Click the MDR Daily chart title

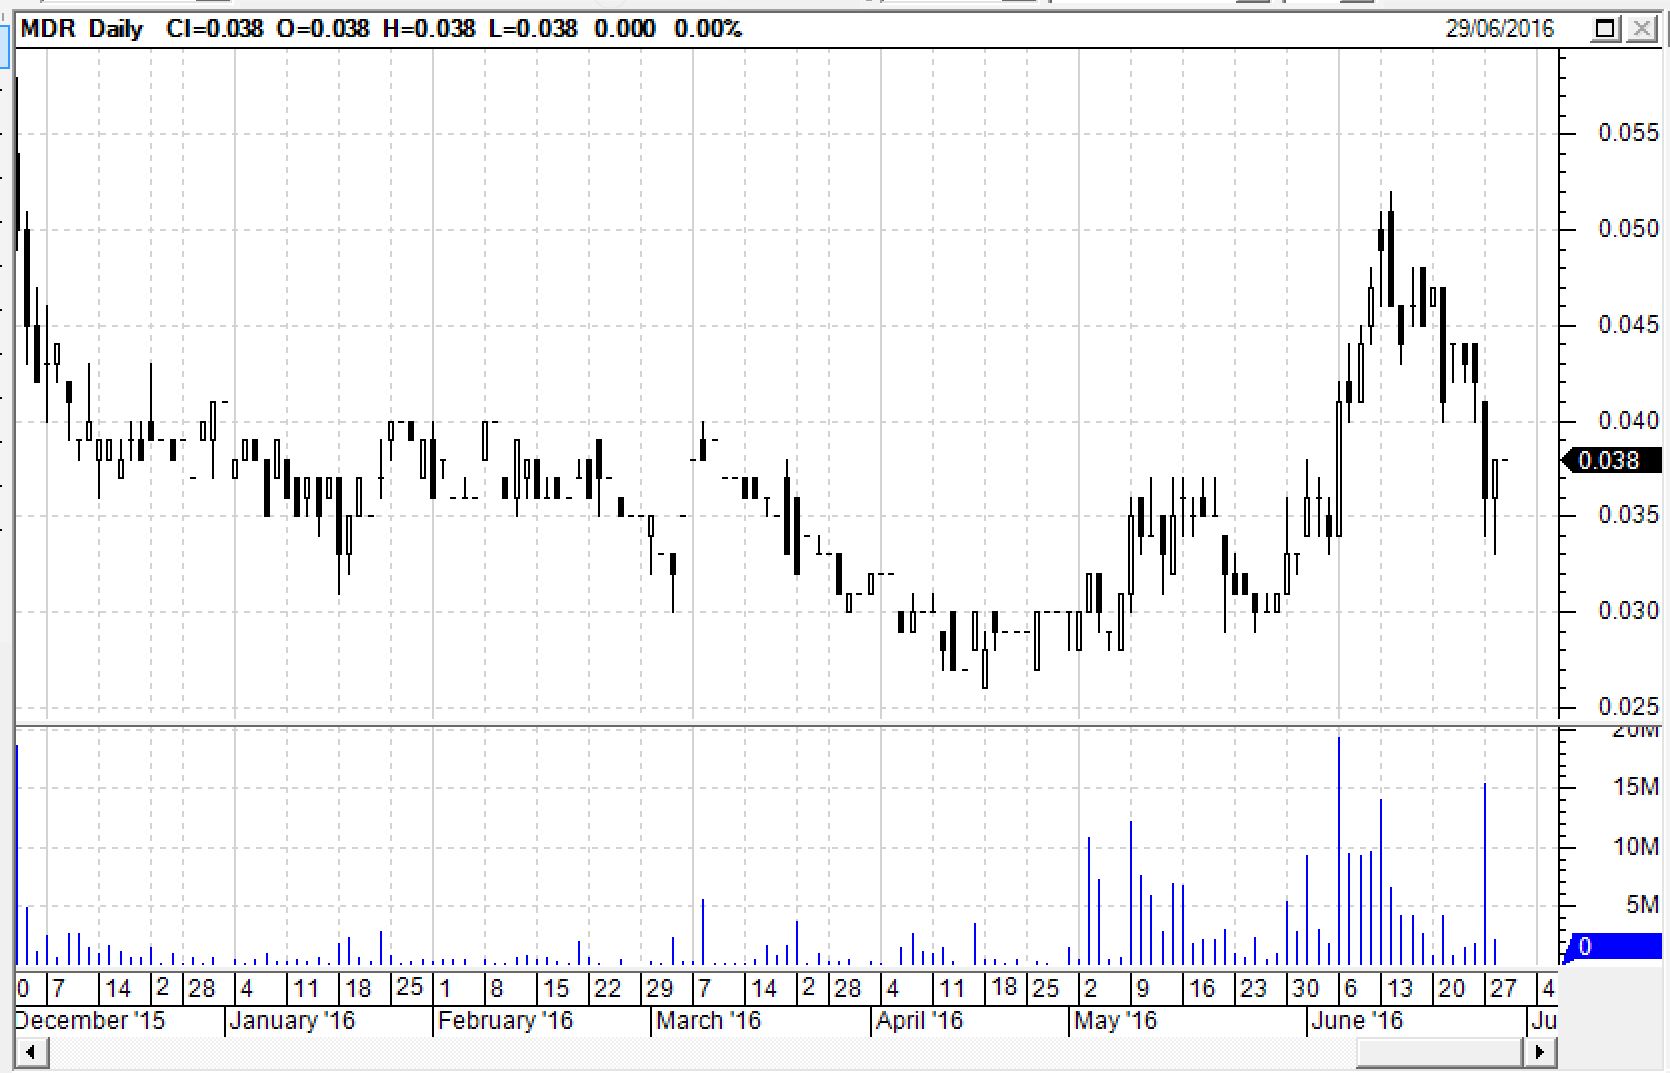point(82,29)
